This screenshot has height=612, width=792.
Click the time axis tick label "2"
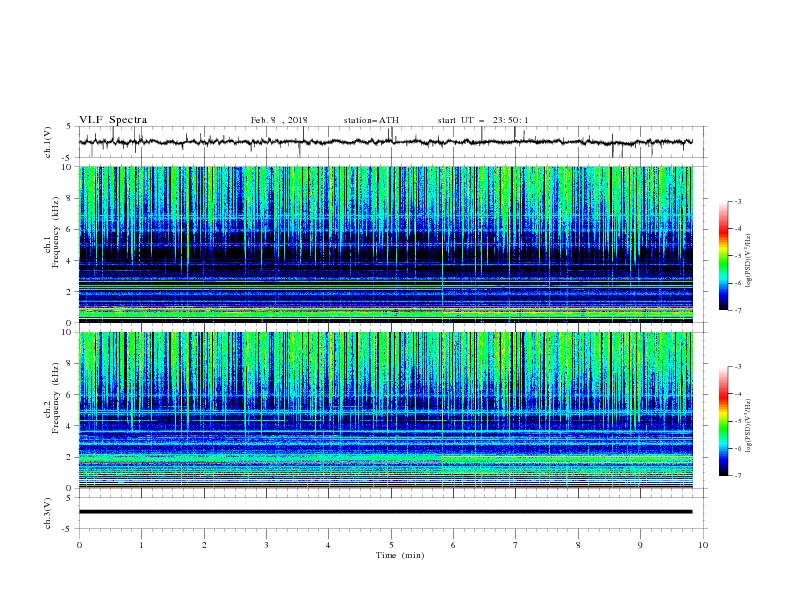point(204,545)
